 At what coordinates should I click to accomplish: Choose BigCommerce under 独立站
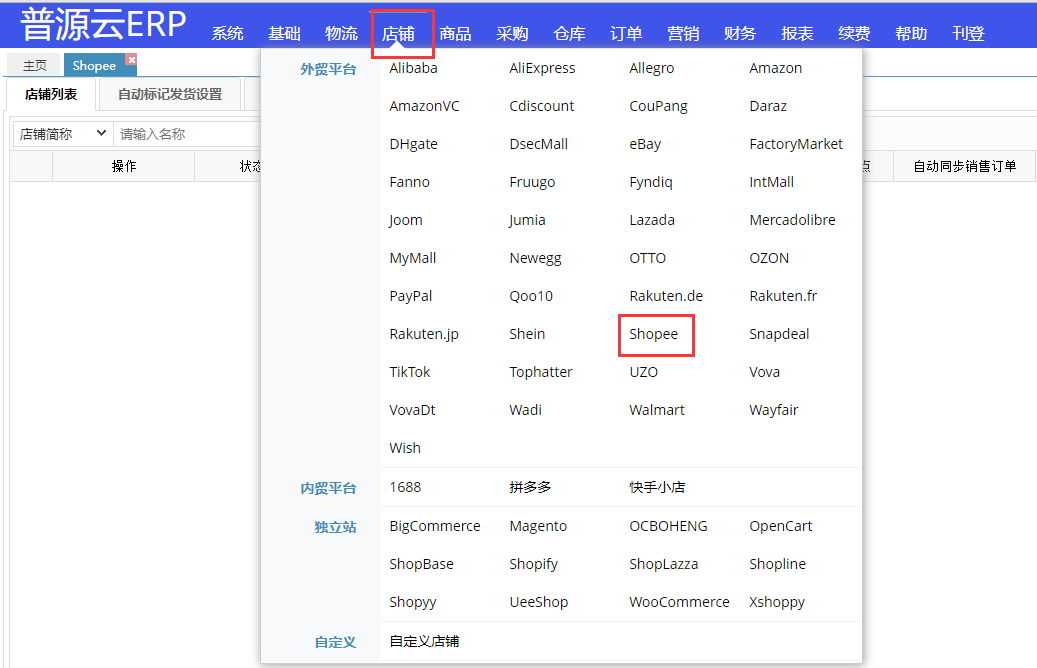[435, 526]
